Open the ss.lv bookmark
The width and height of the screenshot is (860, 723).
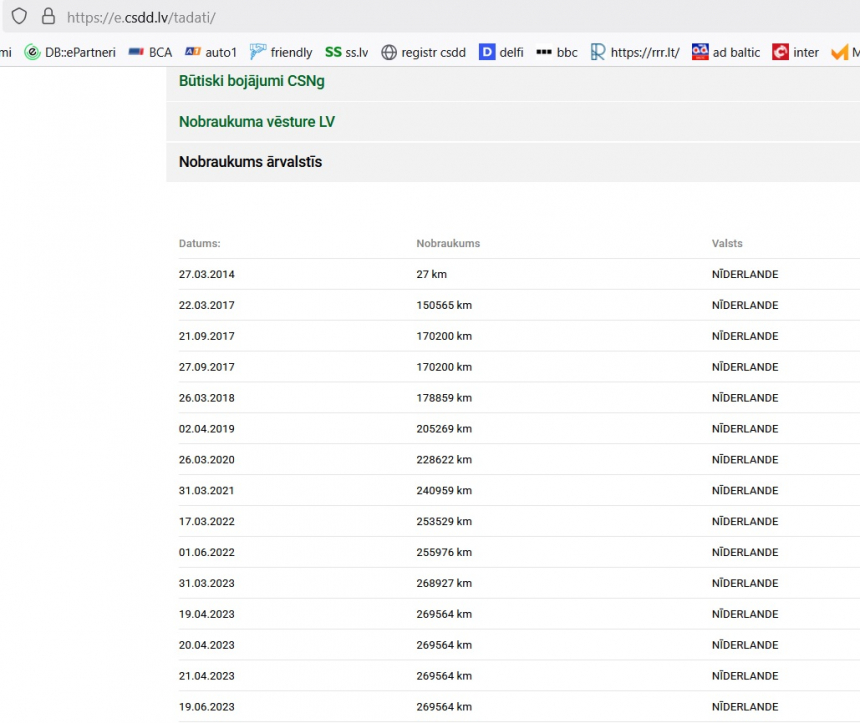tap(346, 52)
